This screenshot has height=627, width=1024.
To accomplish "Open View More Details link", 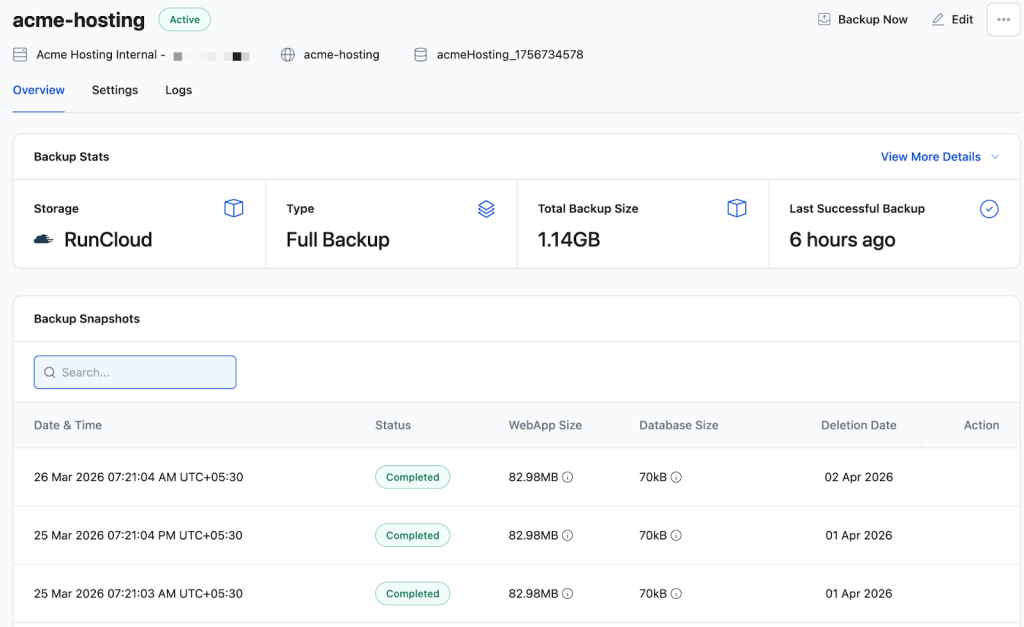I will point(931,157).
